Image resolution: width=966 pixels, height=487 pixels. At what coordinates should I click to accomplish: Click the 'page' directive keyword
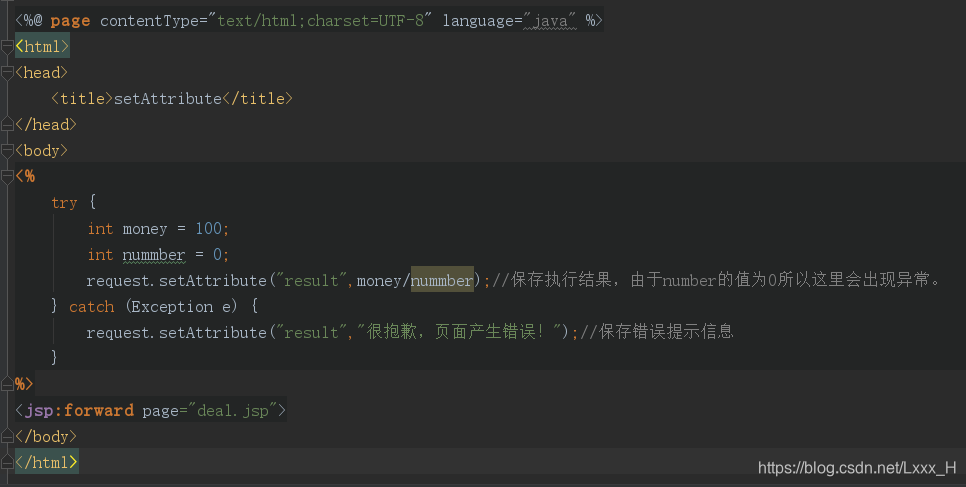(70, 21)
